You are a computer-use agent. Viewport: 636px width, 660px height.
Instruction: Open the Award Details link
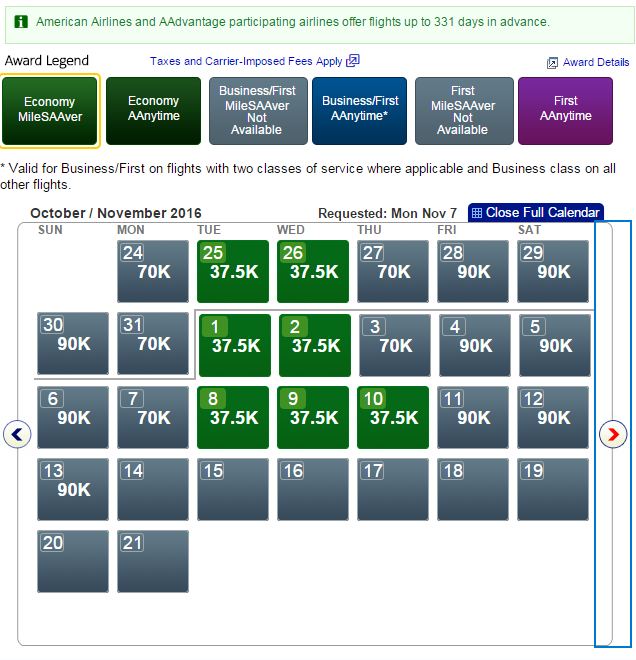(596, 63)
